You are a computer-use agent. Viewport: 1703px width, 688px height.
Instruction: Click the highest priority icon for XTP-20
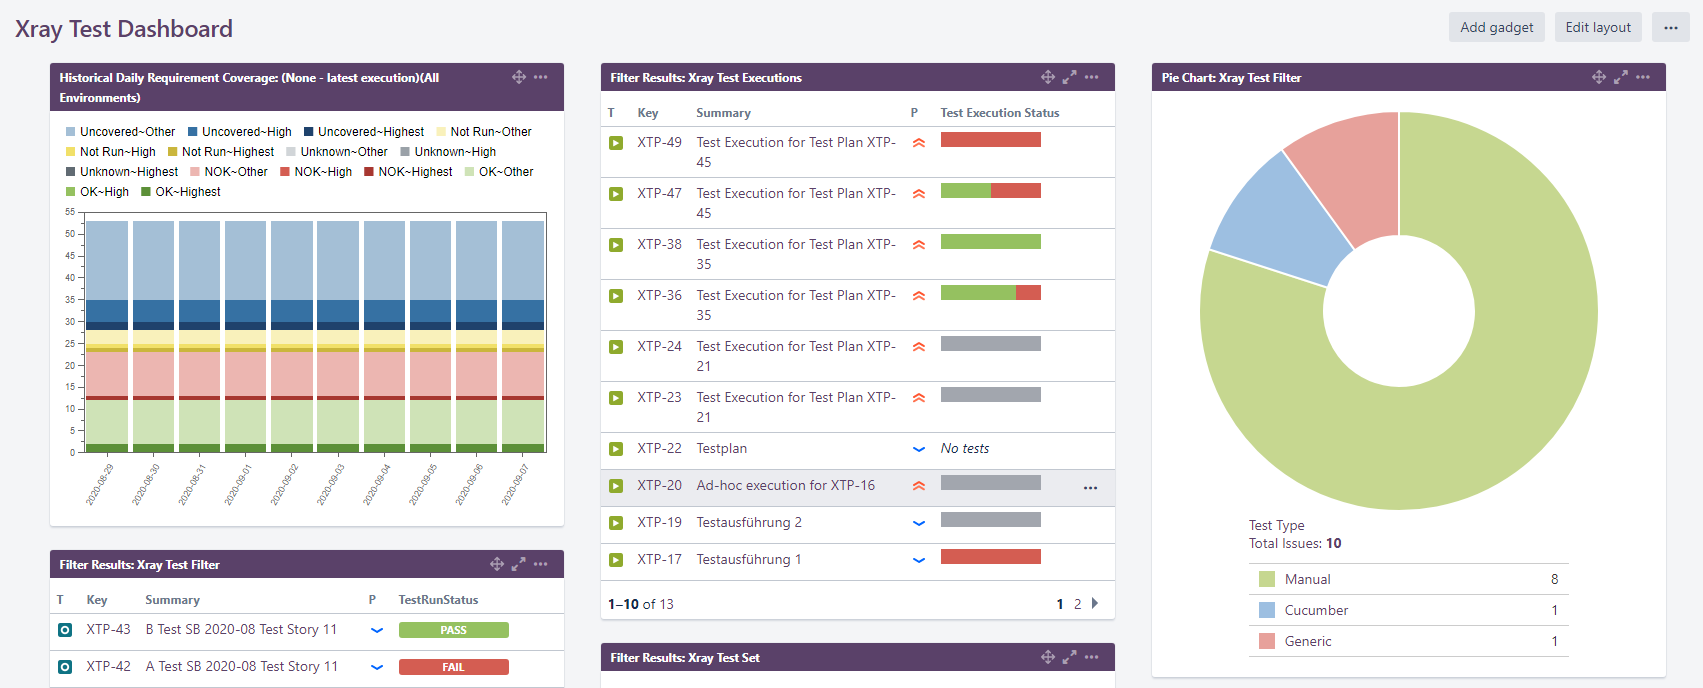pyautogui.click(x=919, y=486)
